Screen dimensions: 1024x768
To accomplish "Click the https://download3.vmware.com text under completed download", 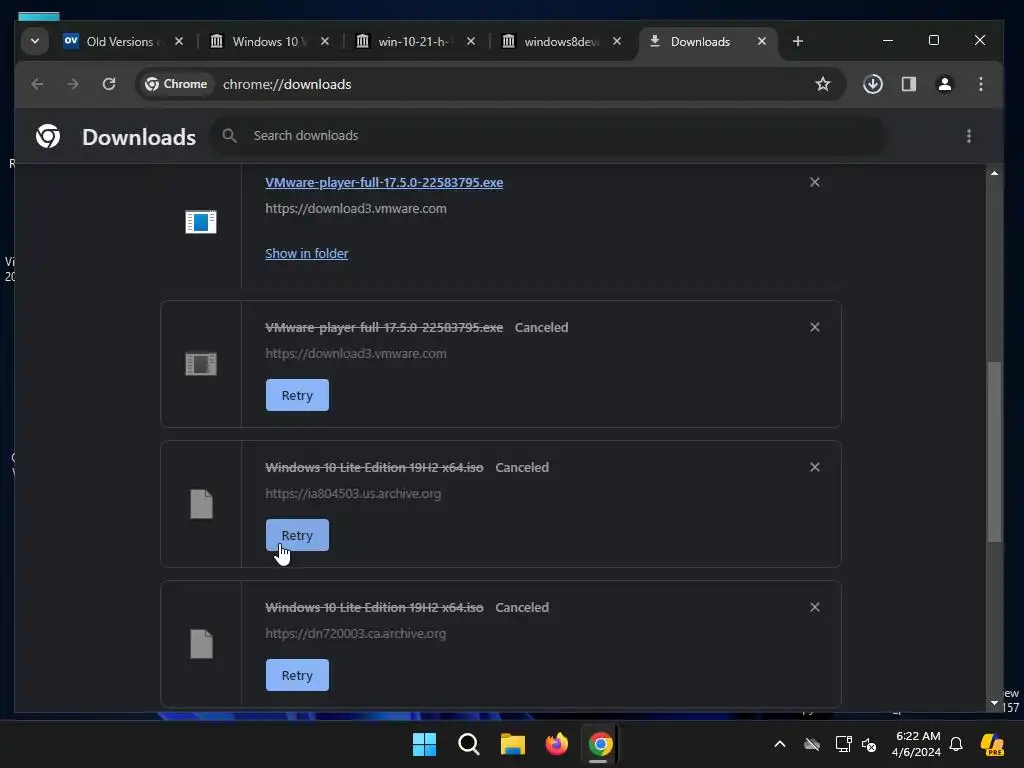I will click(356, 209).
